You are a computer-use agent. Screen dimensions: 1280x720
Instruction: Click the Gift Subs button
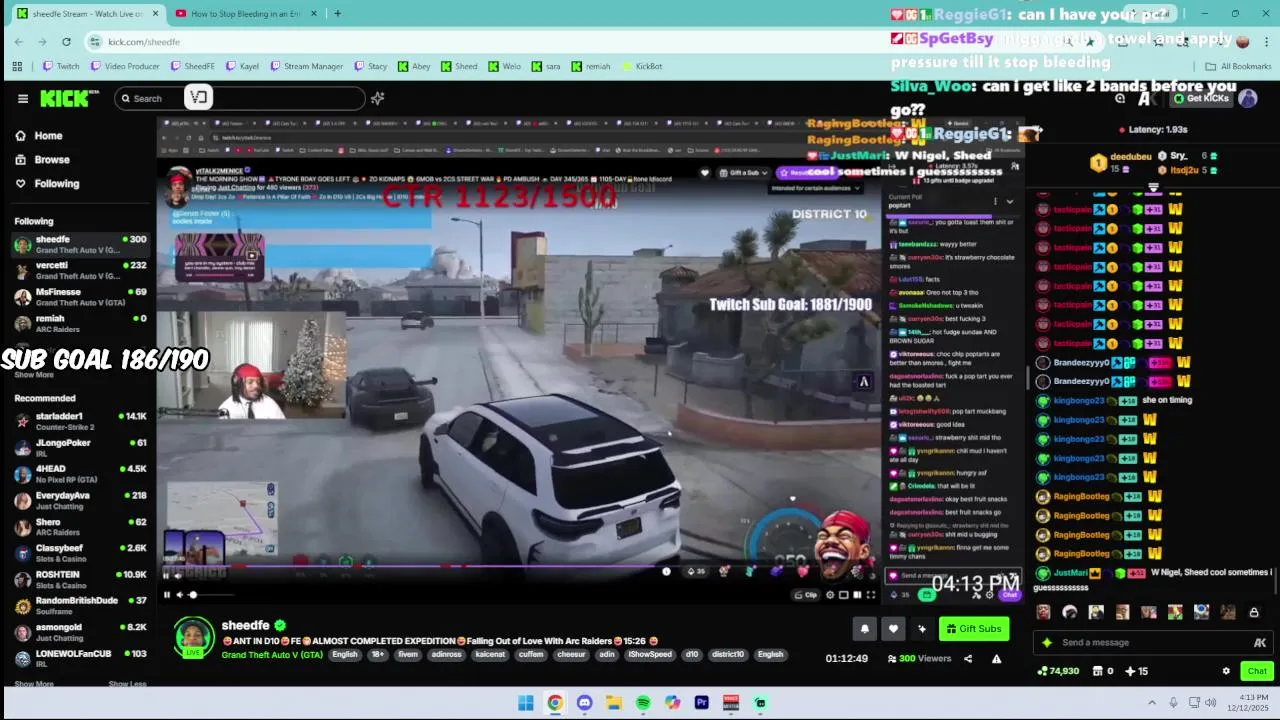click(973, 629)
